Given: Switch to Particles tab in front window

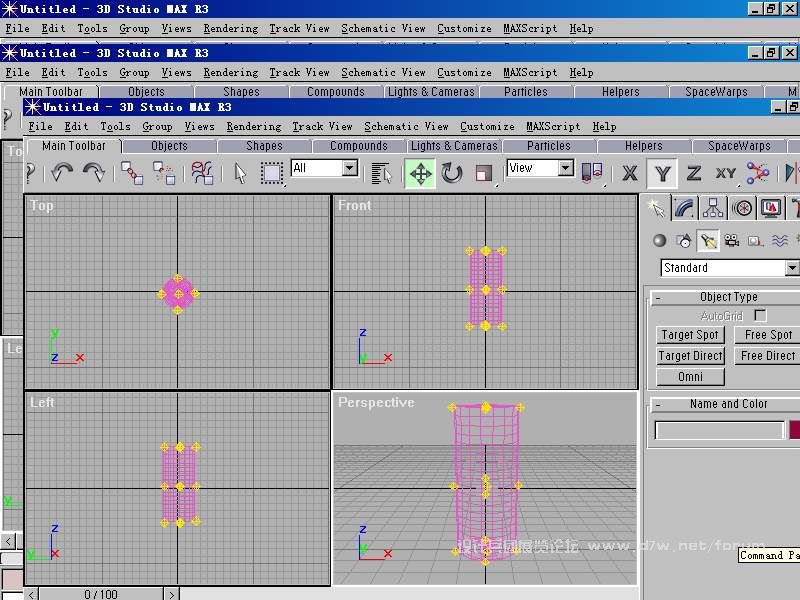Looking at the screenshot, I should click(x=548, y=146).
